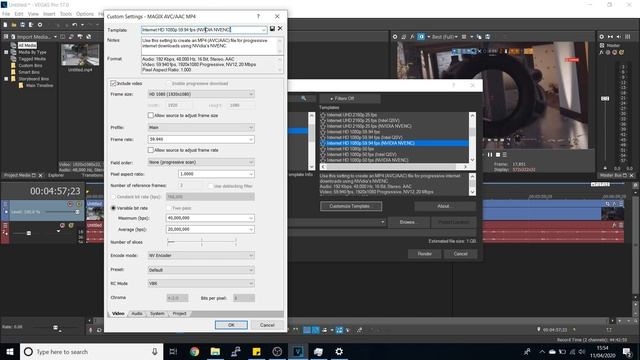640x360 pixels.
Task: Click the mute icon on the video track header
Action: pos(70,204)
